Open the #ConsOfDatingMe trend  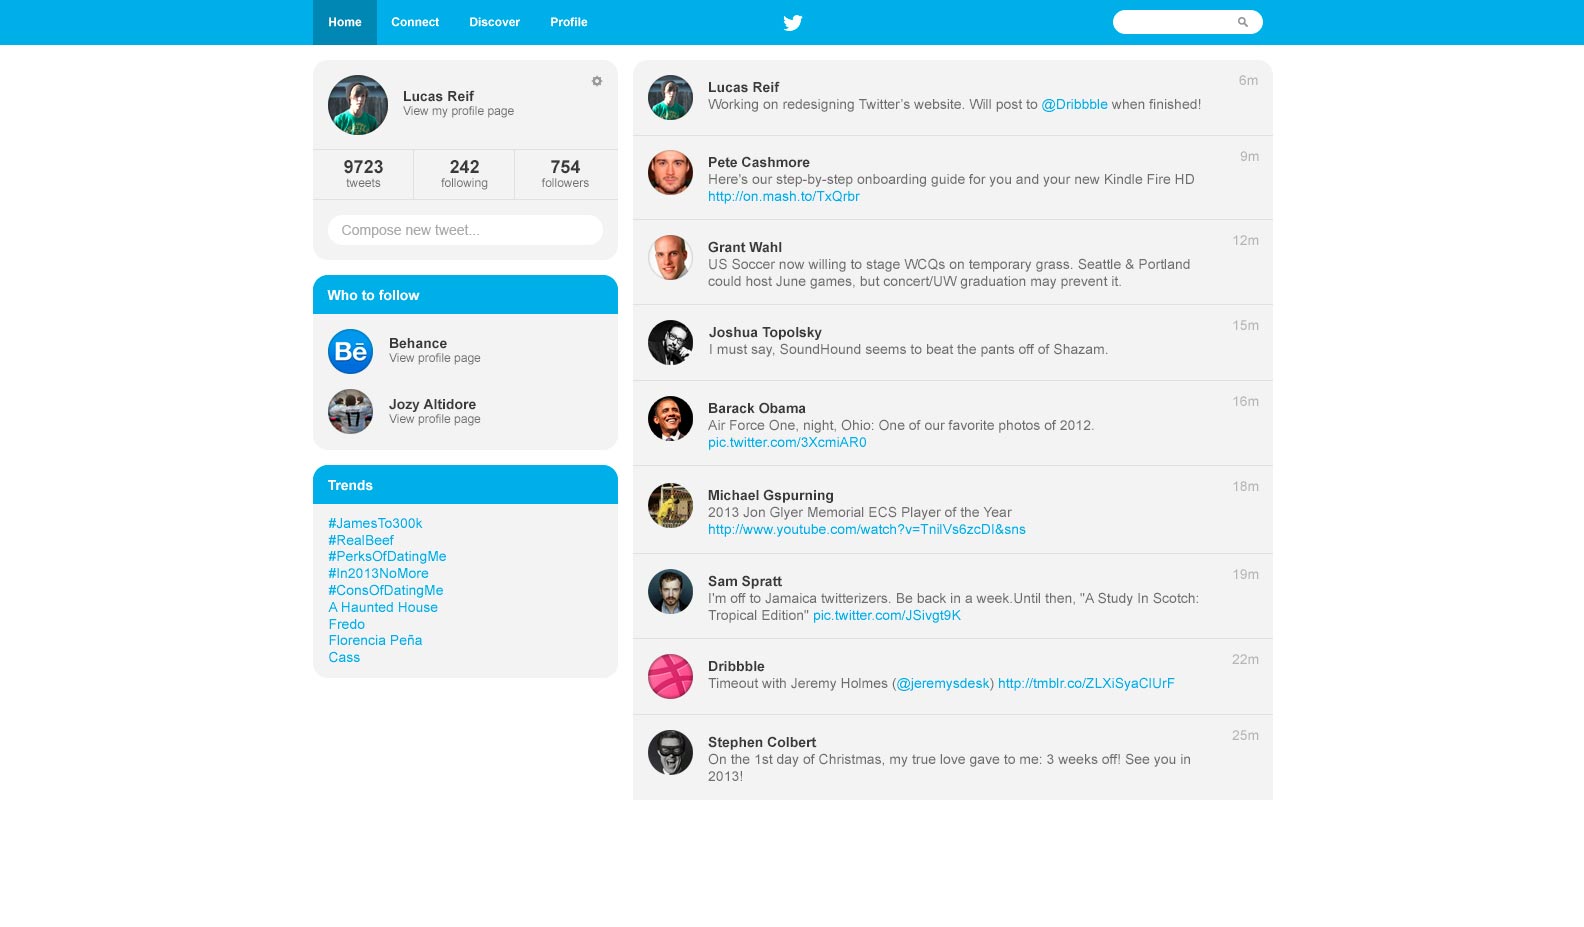coord(386,590)
